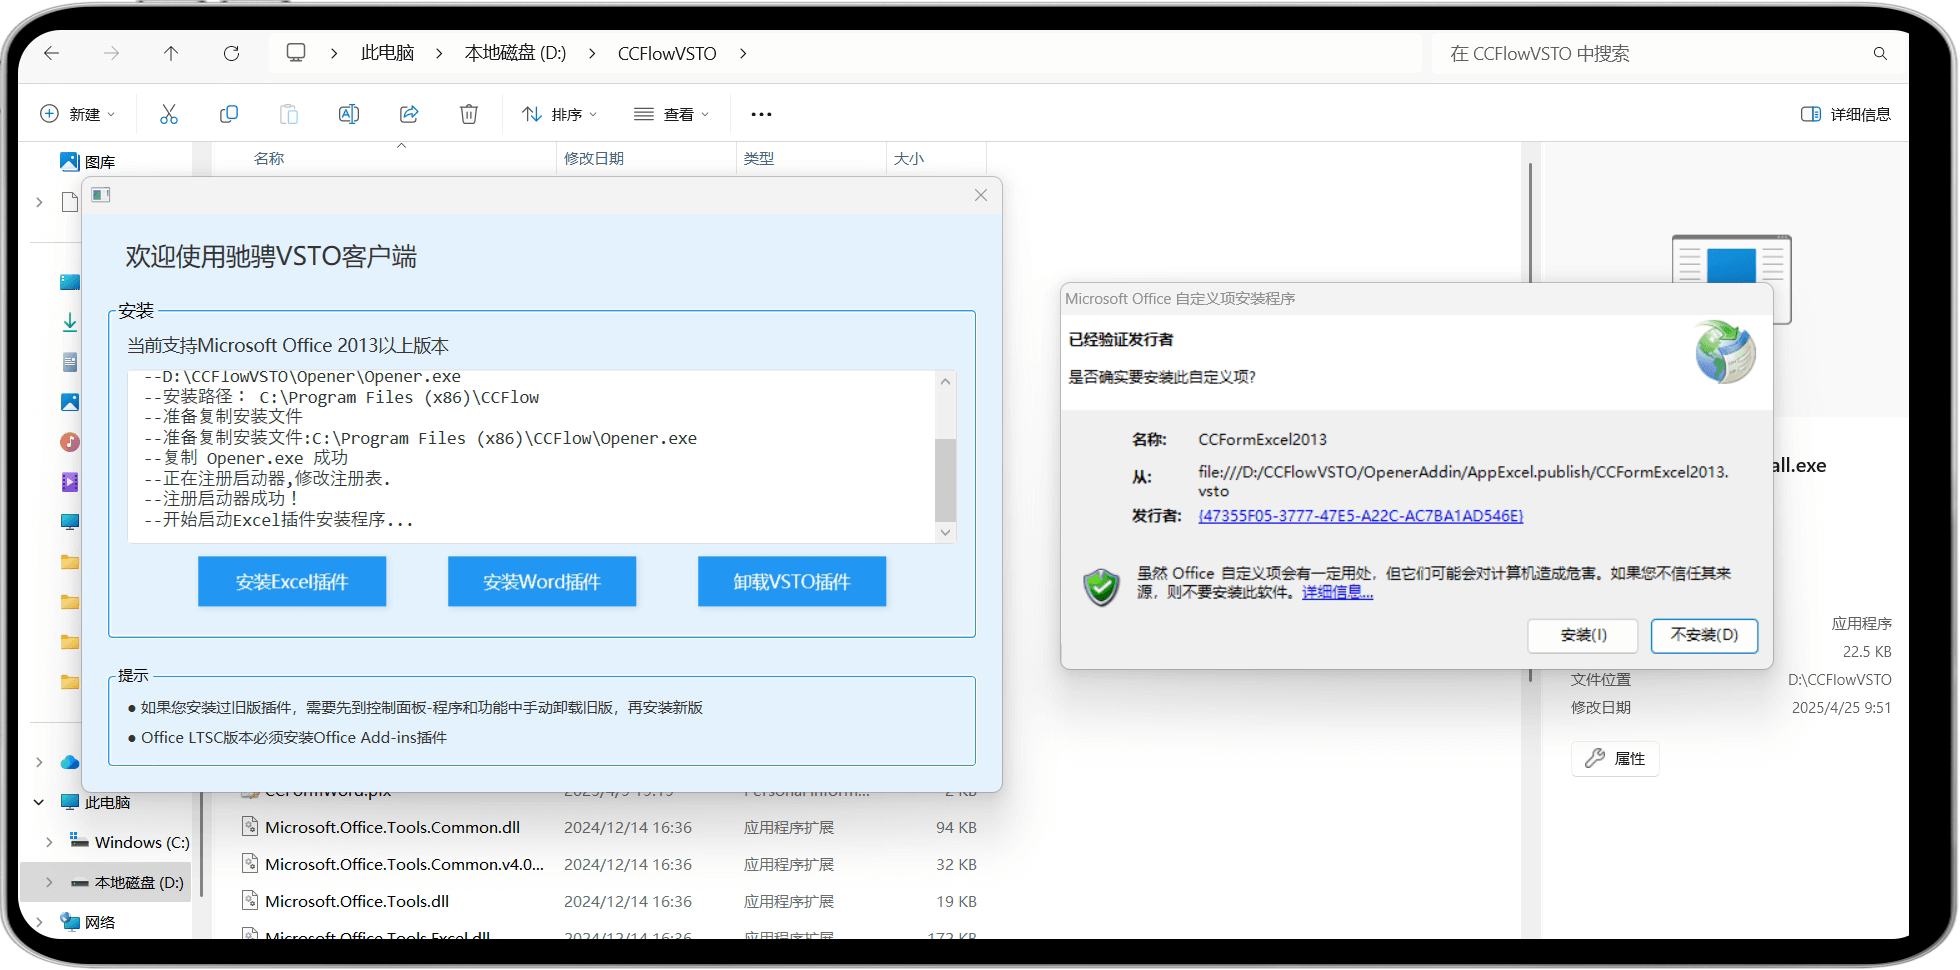The width and height of the screenshot is (1960, 970).
Task: Click 安装Excel插件 button
Action: [x=292, y=581]
